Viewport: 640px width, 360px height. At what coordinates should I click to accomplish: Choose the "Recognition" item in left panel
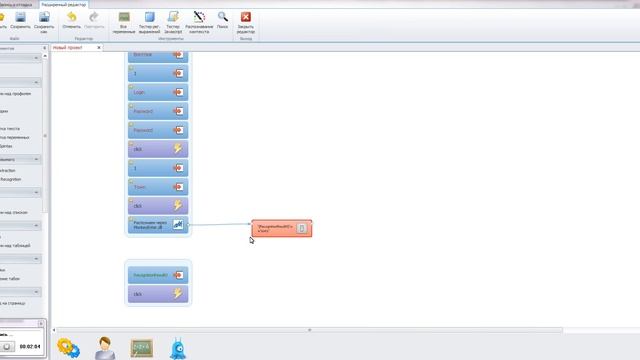11,179
